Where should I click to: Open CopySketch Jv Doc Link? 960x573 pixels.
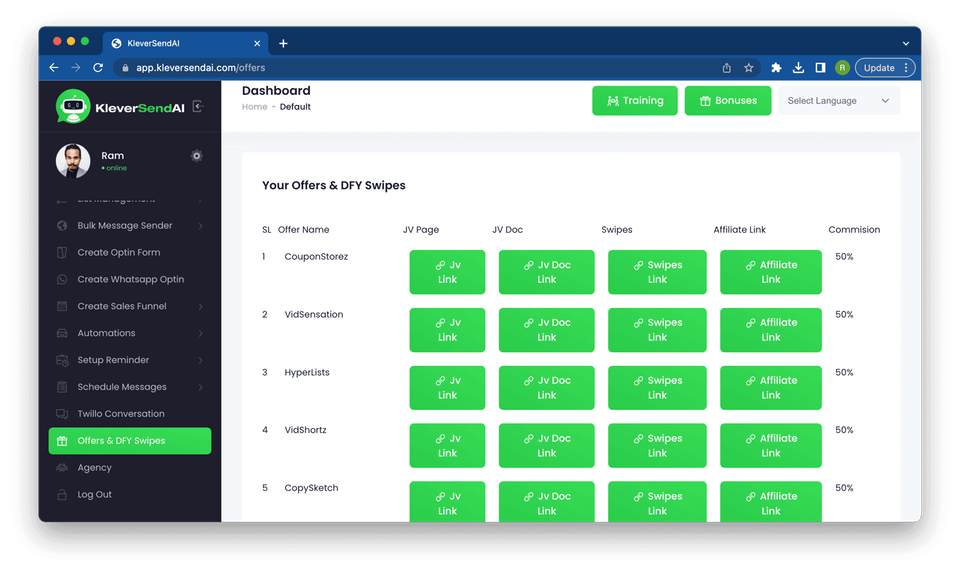[547, 502]
